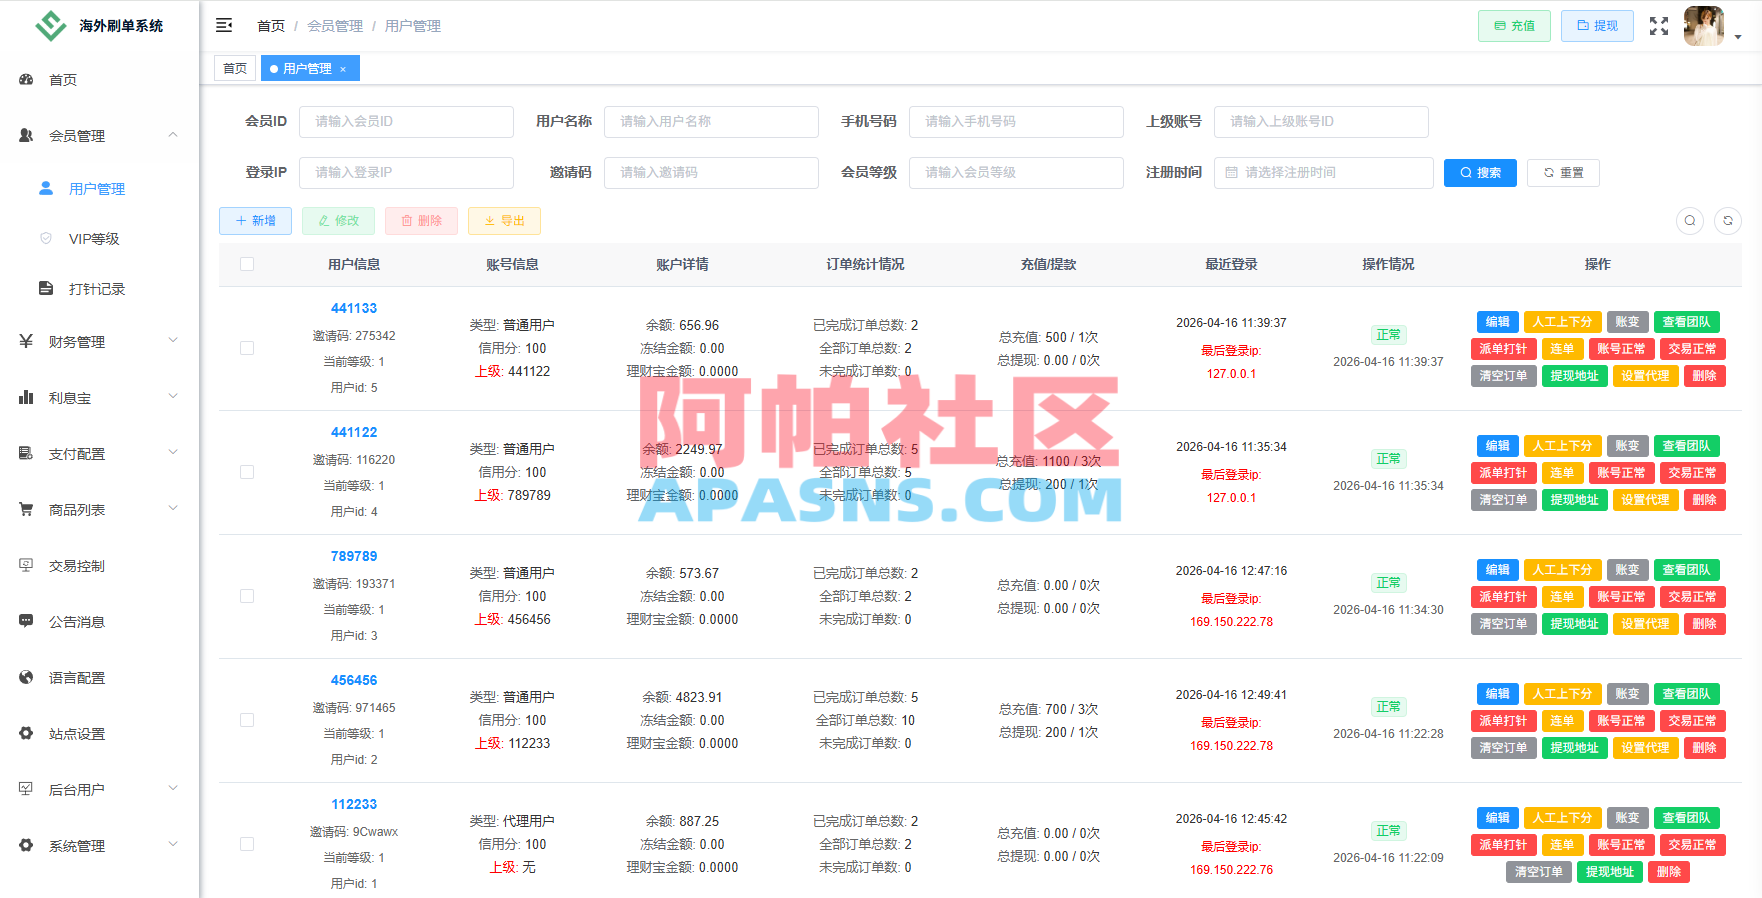Select checkbox for user 789789
The height and width of the screenshot is (898, 1762).
point(247,596)
